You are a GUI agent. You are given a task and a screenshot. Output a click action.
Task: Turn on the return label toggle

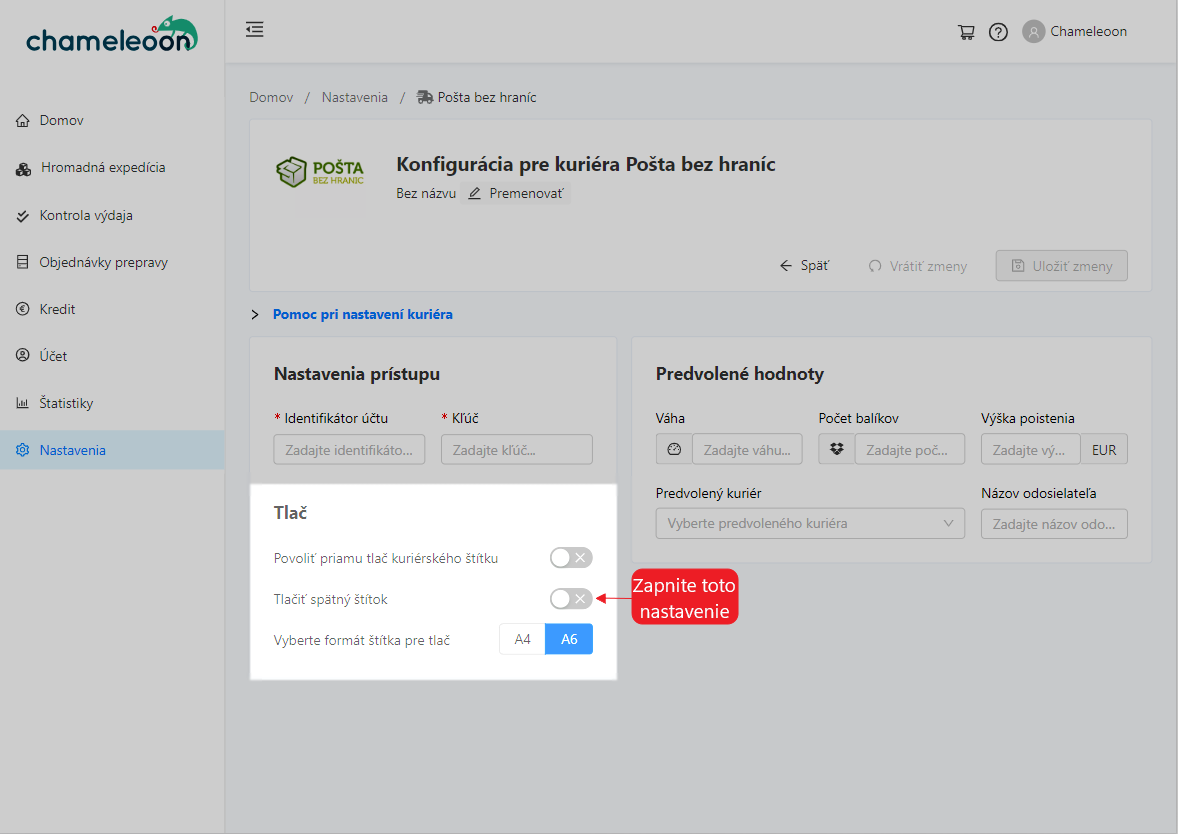[x=571, y=599]
